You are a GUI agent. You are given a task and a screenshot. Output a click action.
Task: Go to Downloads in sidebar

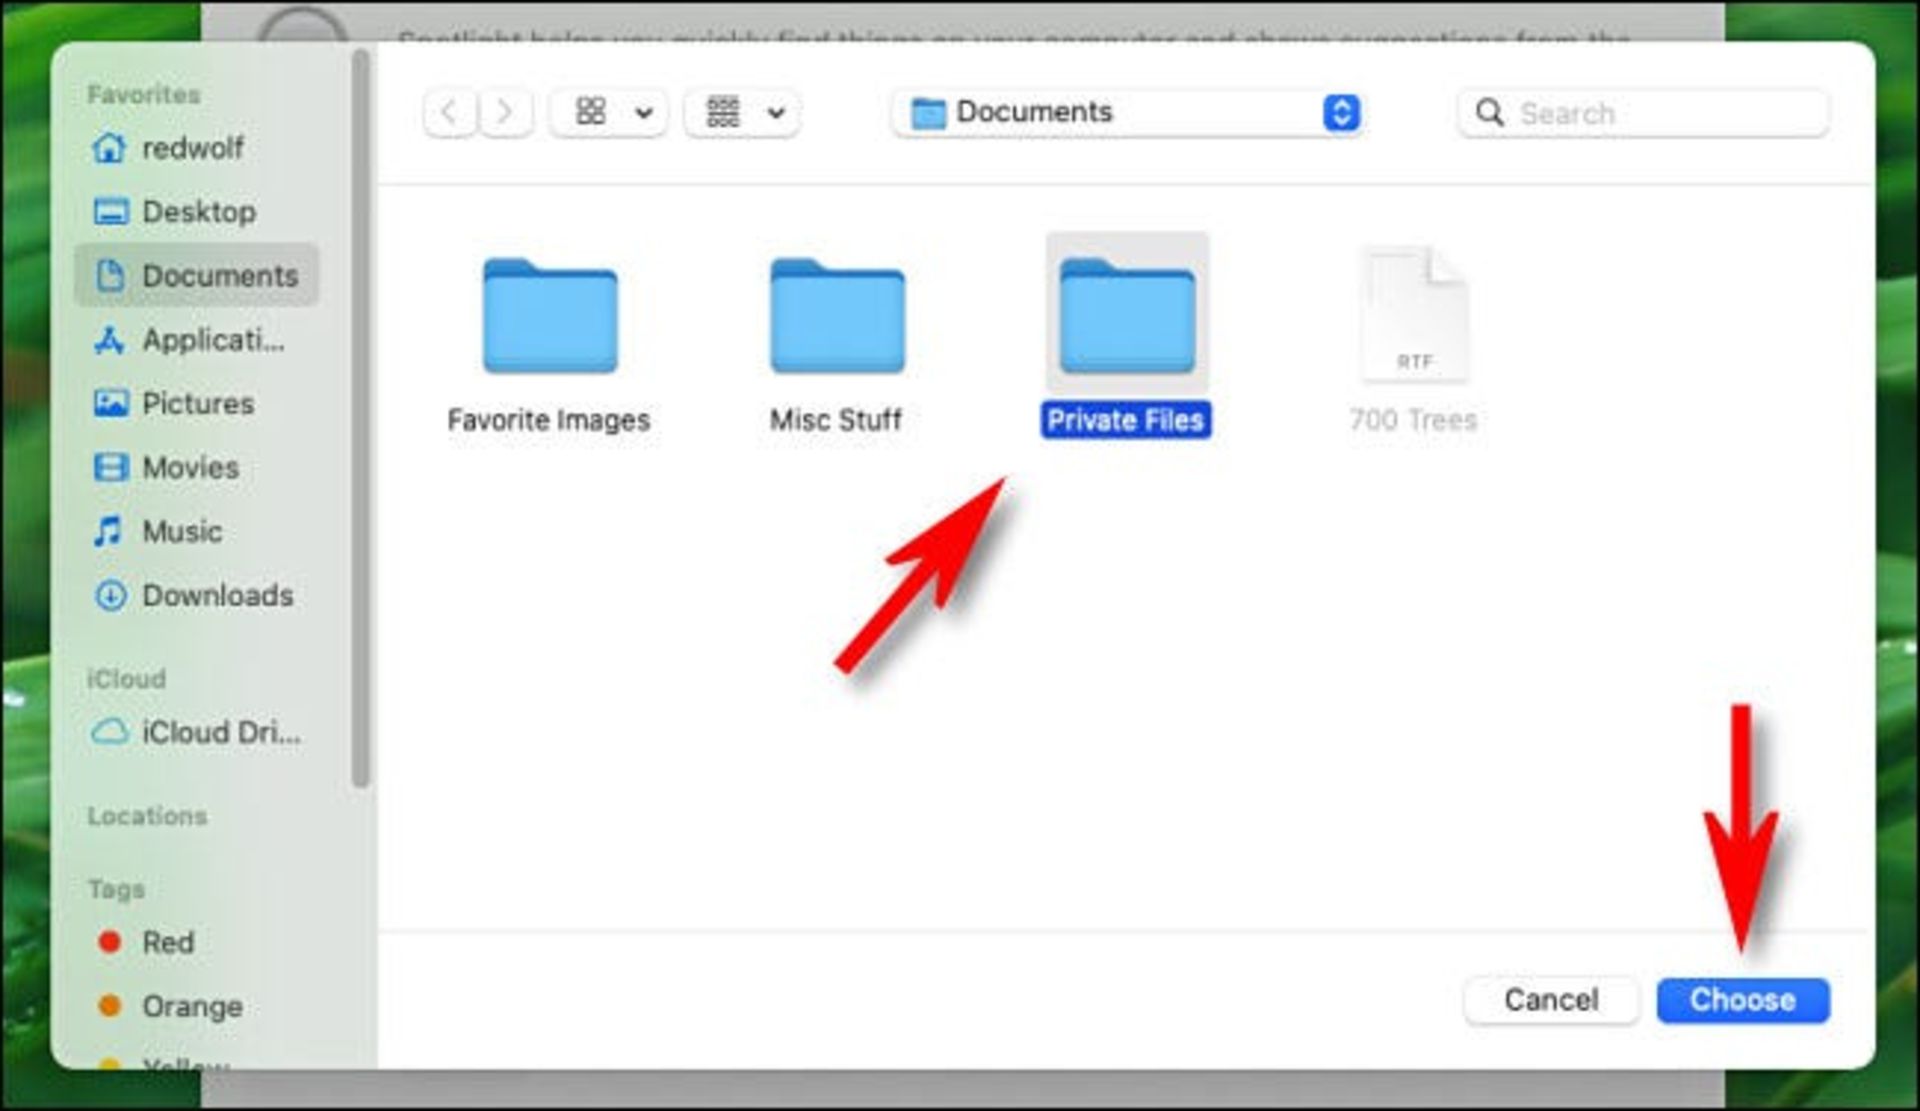click(217, 596)
